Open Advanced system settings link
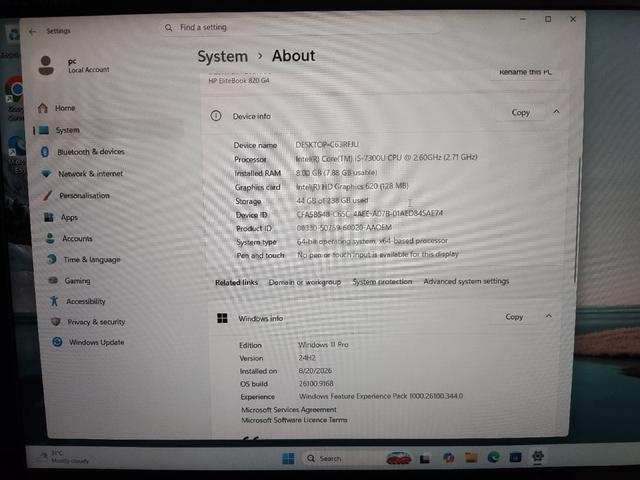This screenshot has height=480, width=640. [x=466, y=281]
